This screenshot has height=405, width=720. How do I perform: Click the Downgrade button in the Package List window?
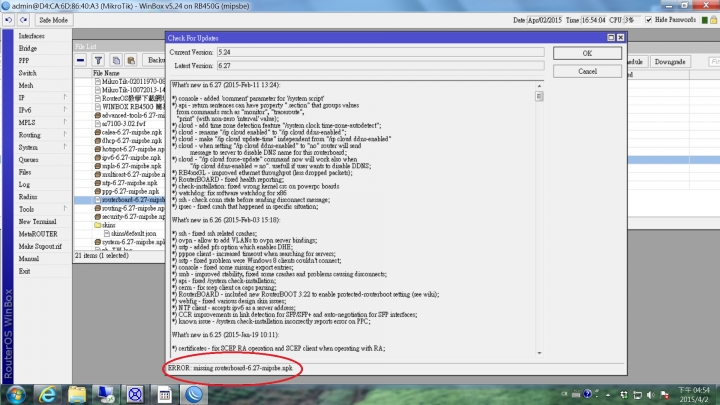click(670, 62)
